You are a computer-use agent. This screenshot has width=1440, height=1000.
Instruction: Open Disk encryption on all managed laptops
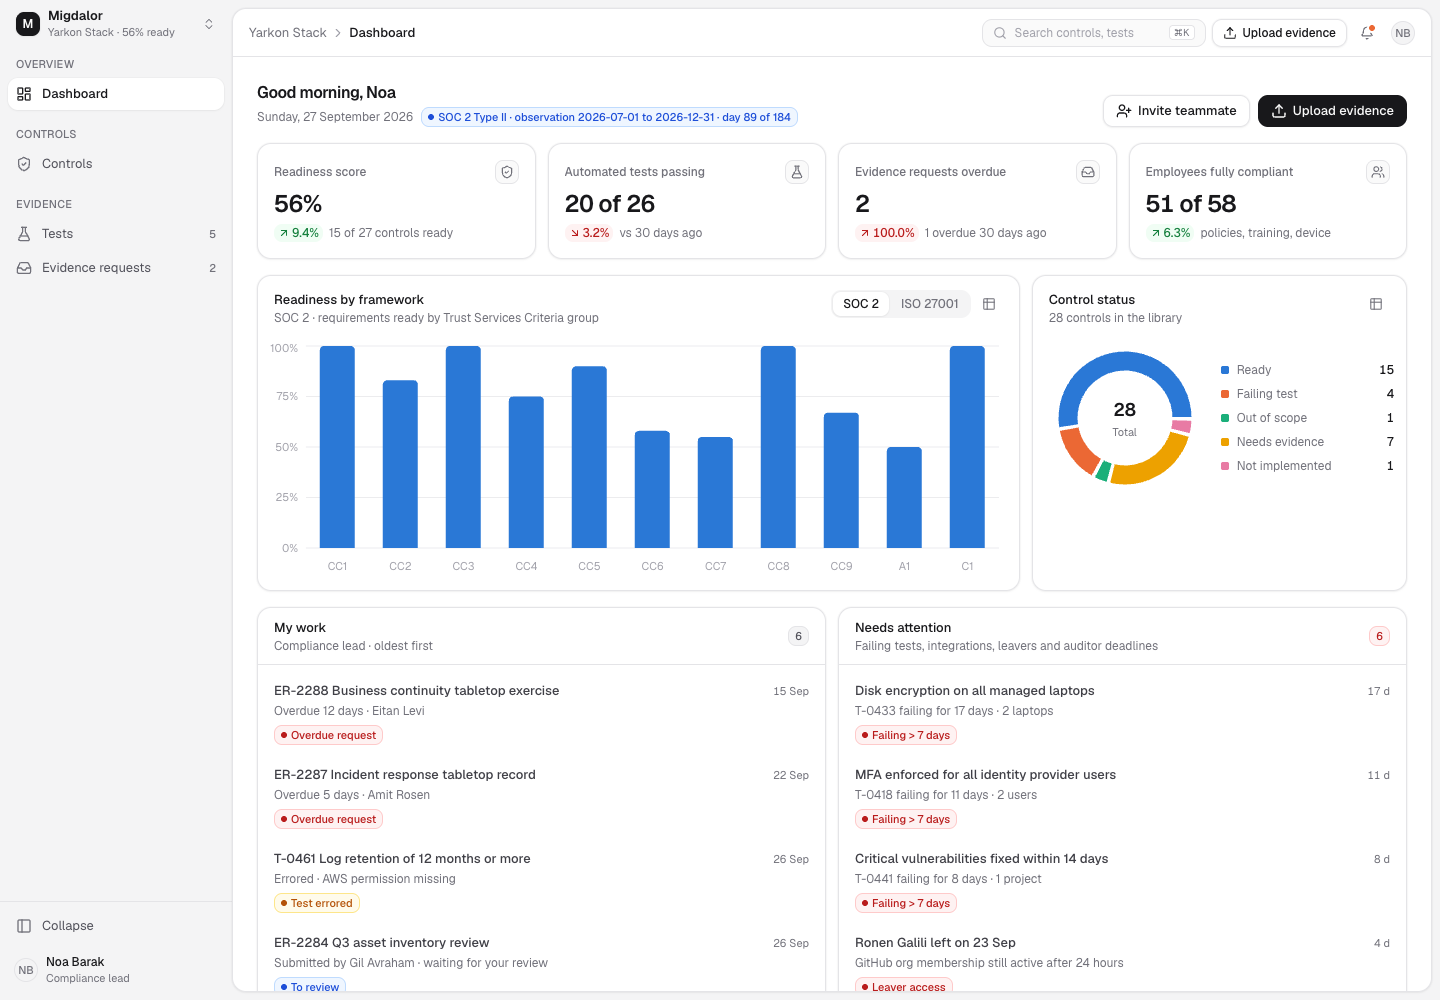click(x=1122, y=712)
